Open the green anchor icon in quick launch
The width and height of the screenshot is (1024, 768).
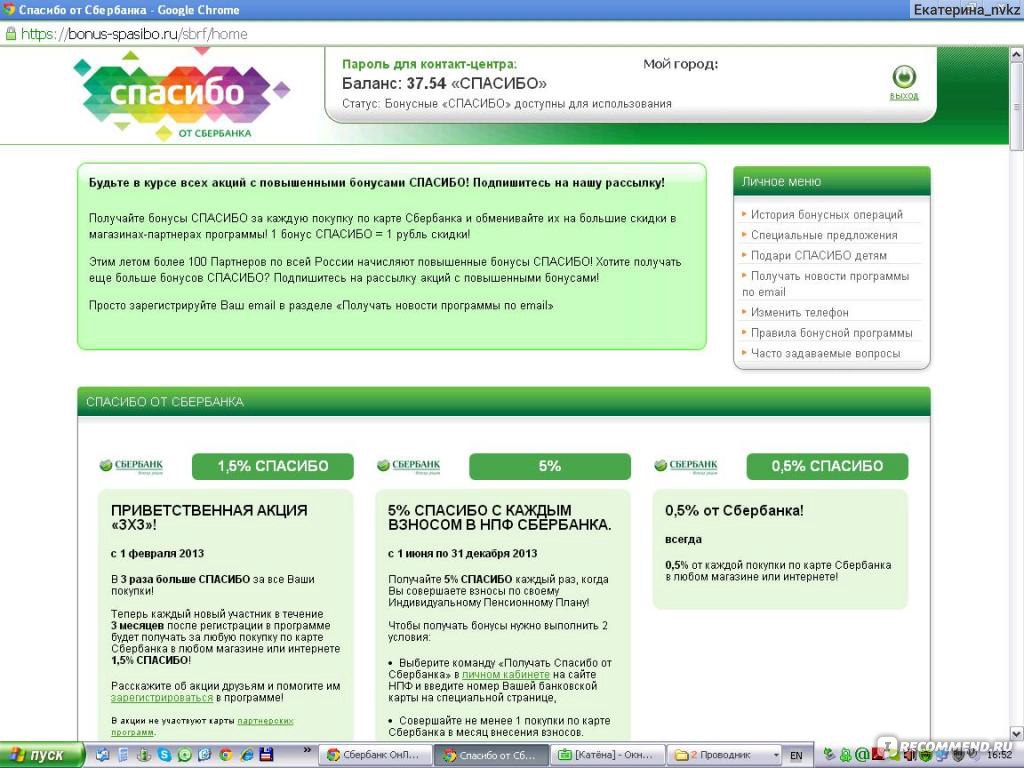click(144, 755)
